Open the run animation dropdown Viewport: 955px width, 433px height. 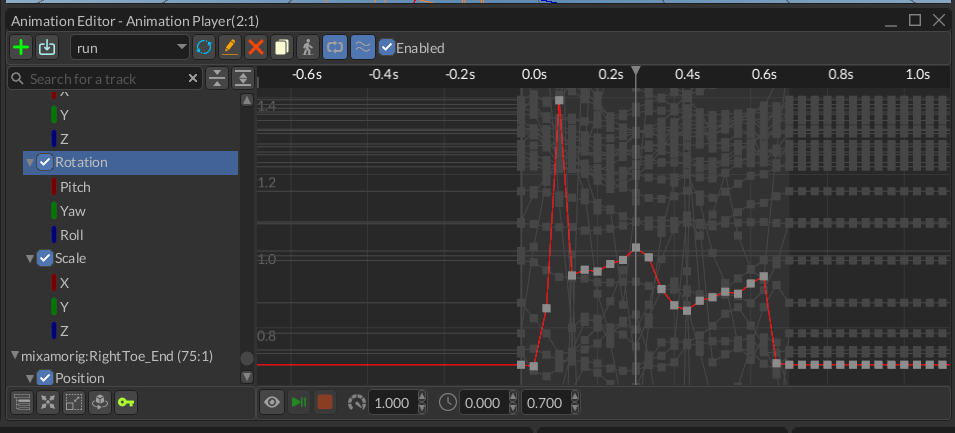tap(130, 48)
